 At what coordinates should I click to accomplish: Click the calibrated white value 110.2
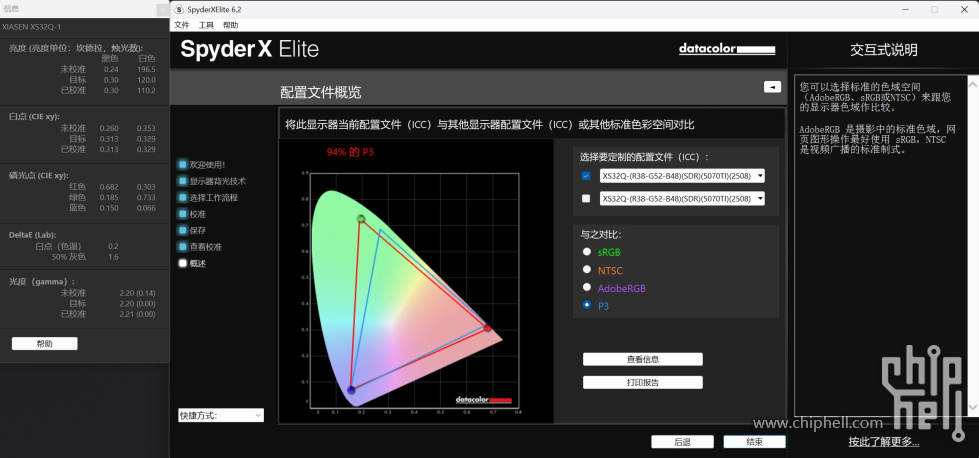(x=146, y=90)
